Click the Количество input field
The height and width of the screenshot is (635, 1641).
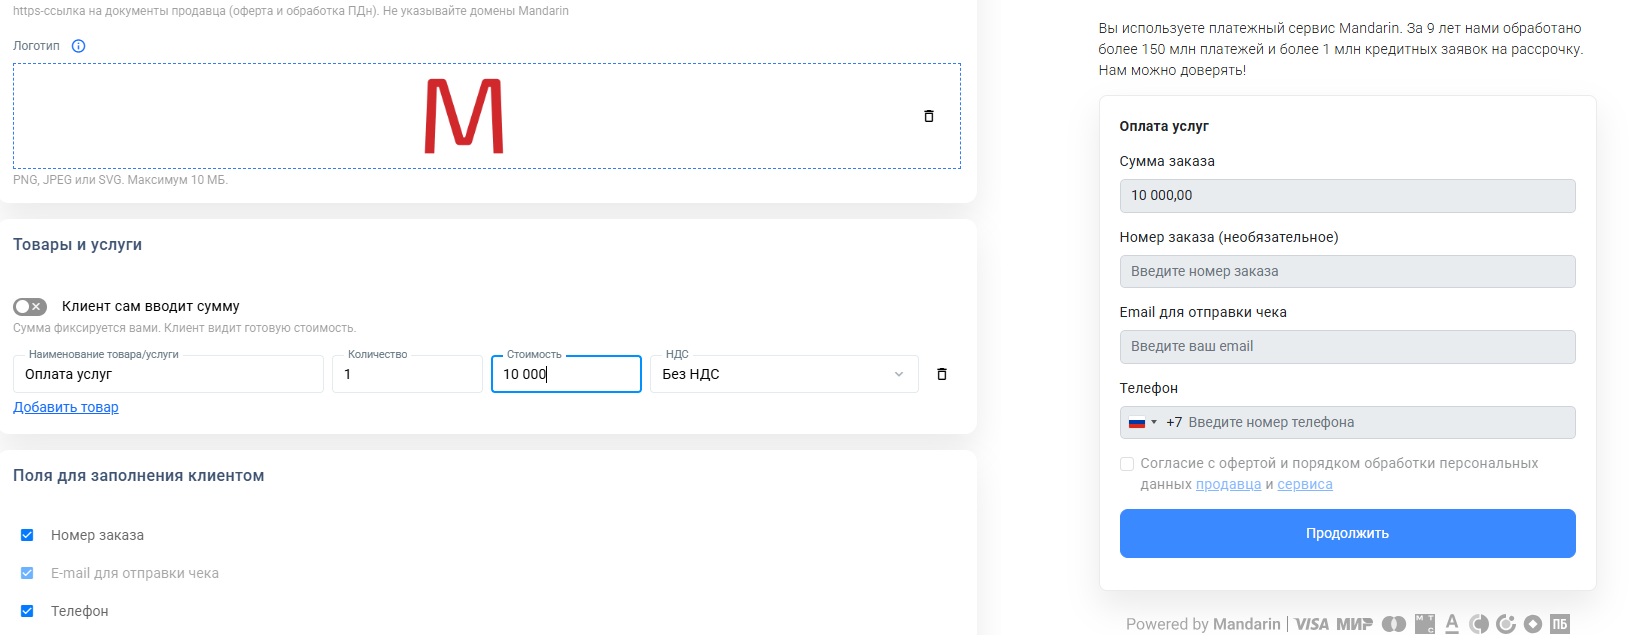[407, 374]
